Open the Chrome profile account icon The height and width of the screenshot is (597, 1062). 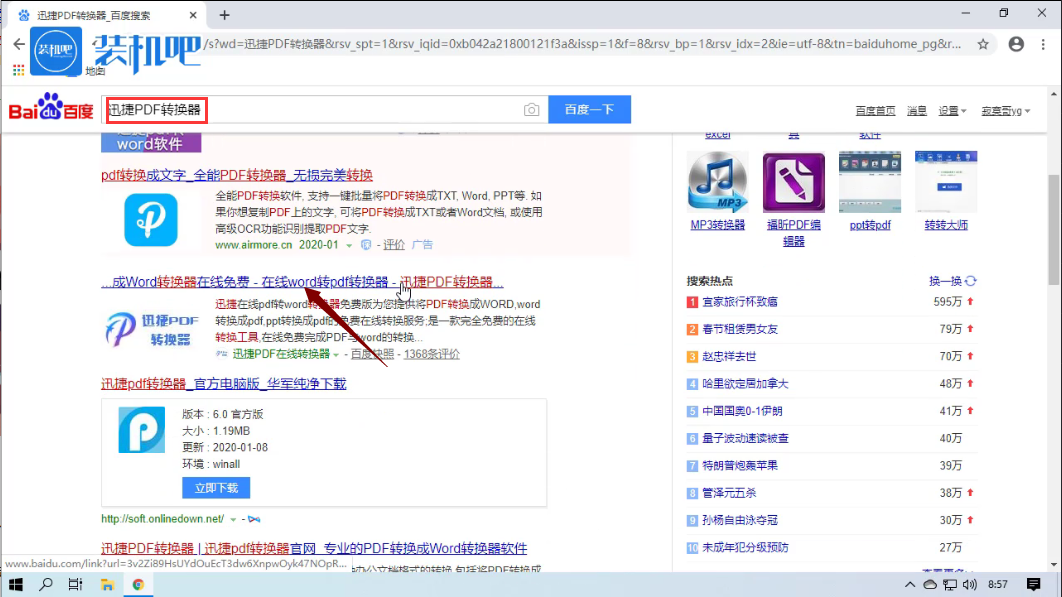pyautogui.click(x=1016, y=45)
